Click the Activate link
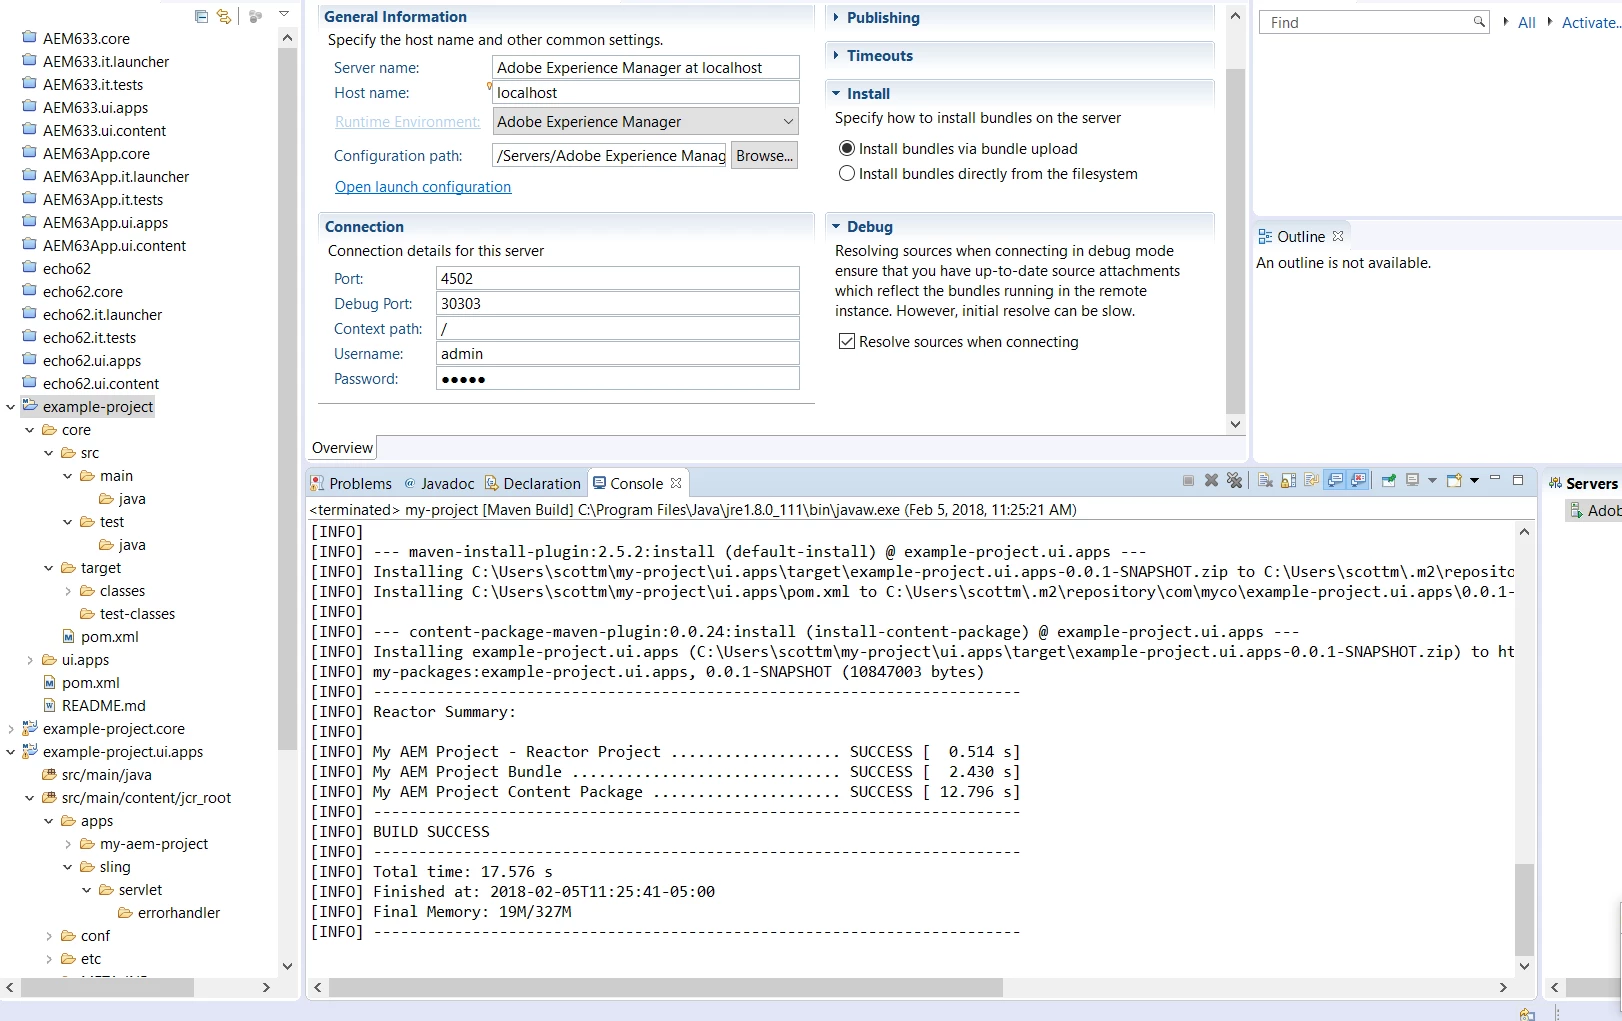 tap(1591, 22)
